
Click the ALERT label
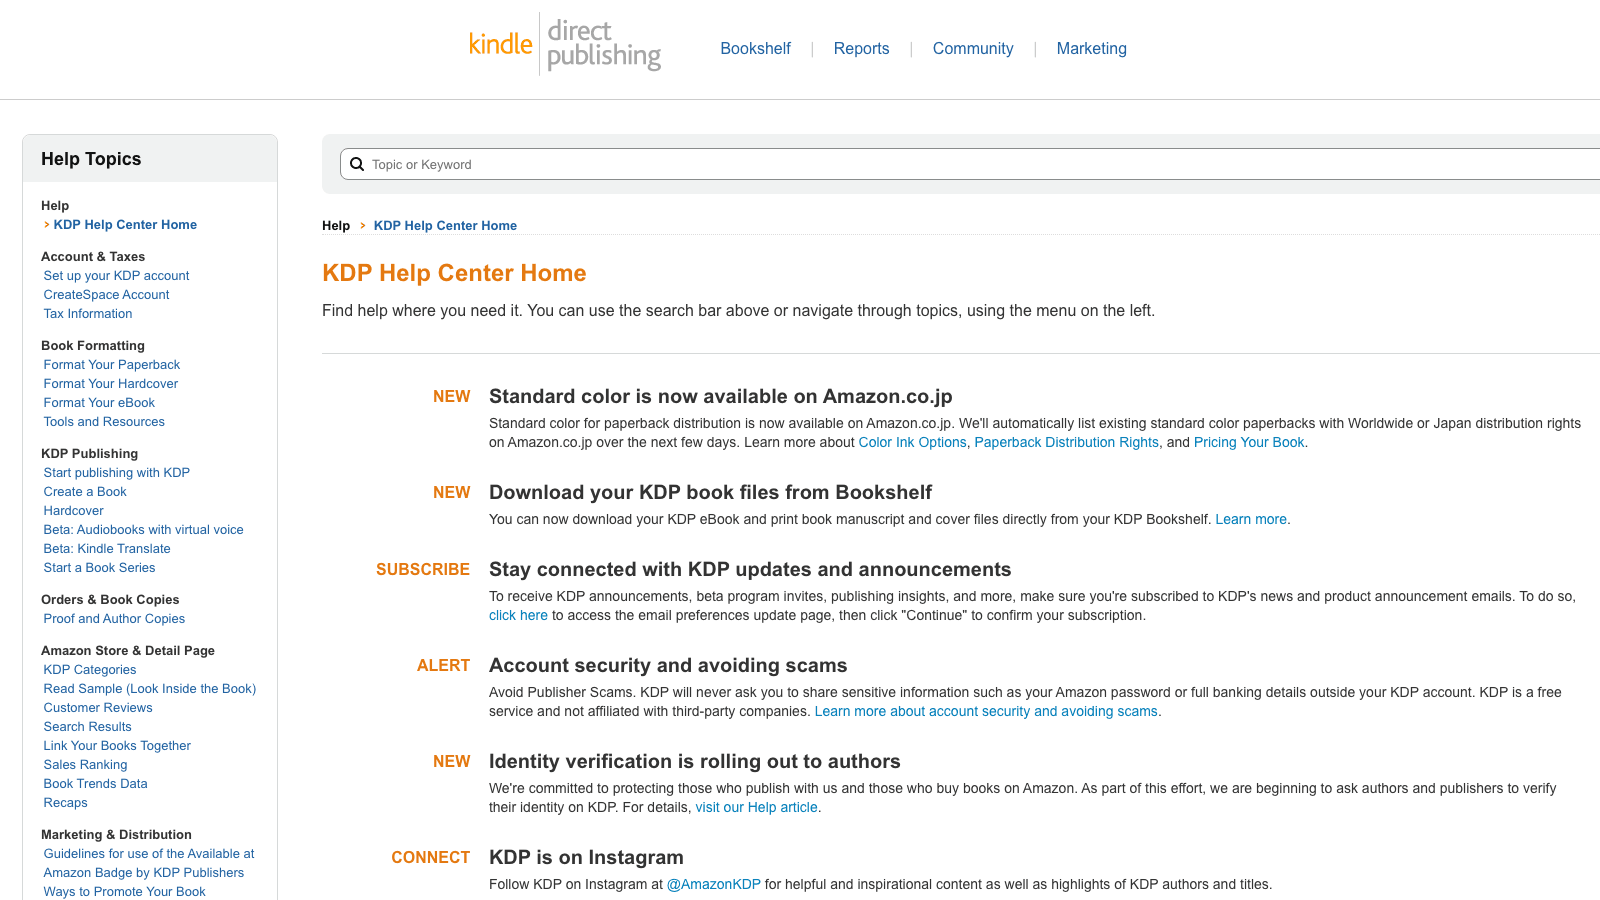point(443,665)
